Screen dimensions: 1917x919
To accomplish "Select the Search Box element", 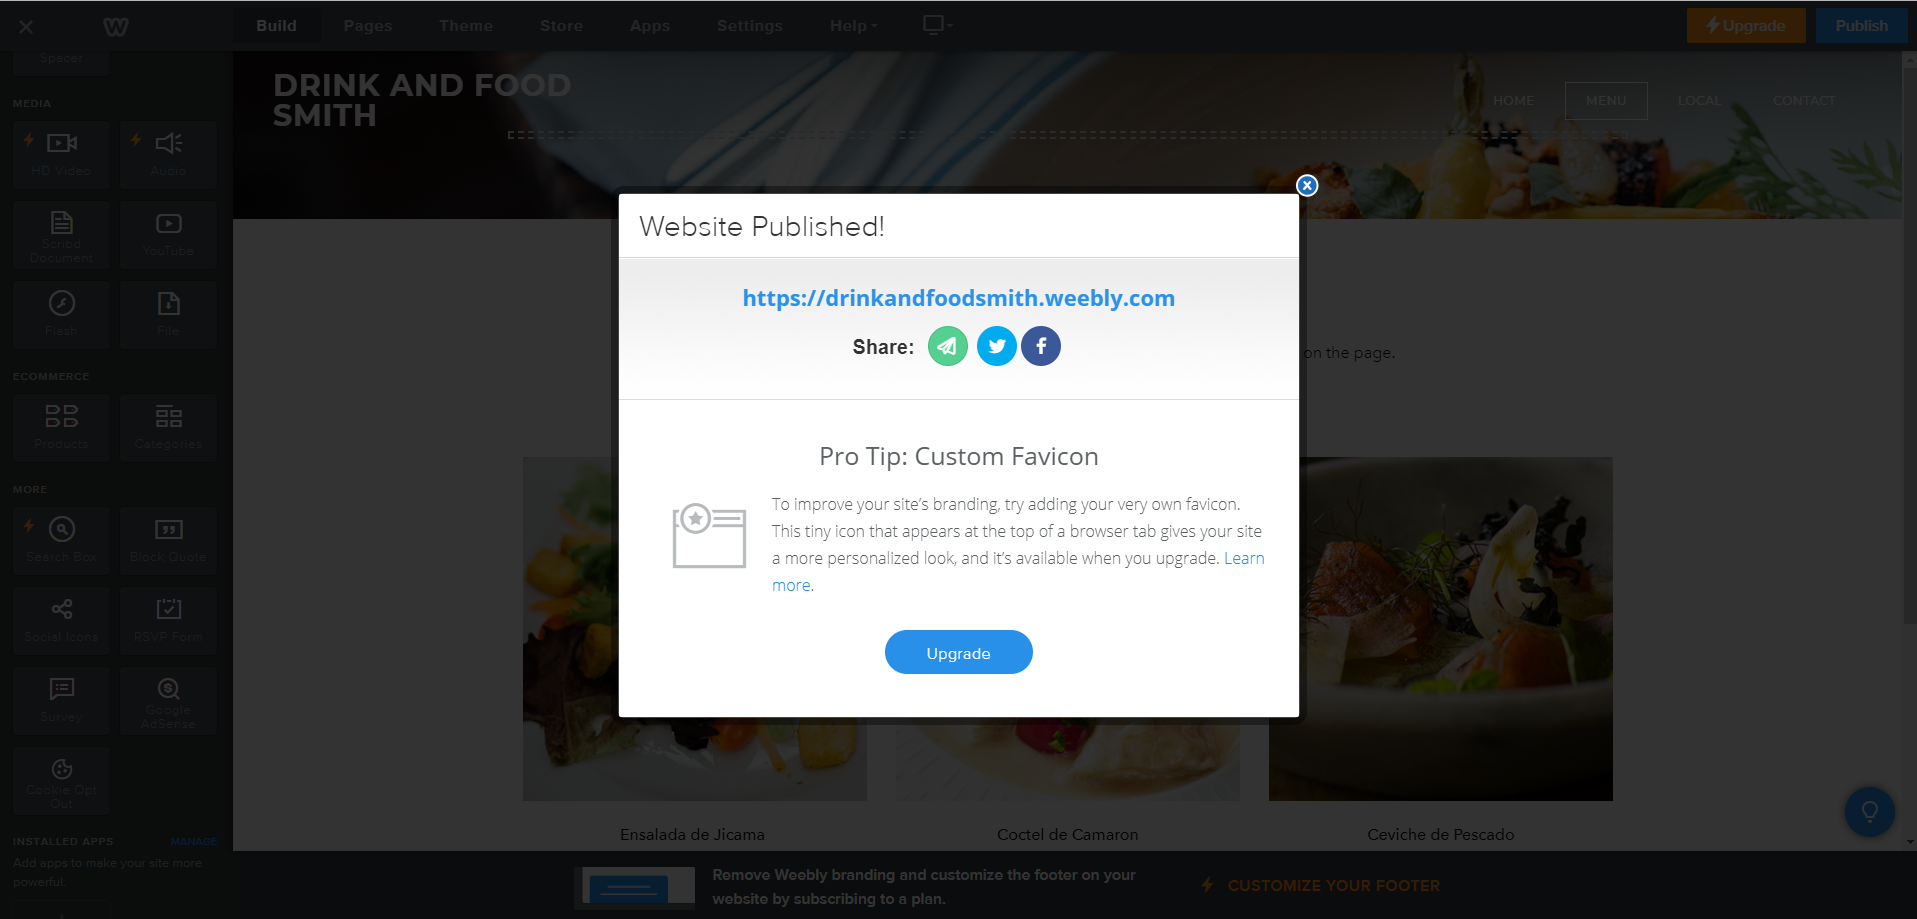I will point(62,540).
